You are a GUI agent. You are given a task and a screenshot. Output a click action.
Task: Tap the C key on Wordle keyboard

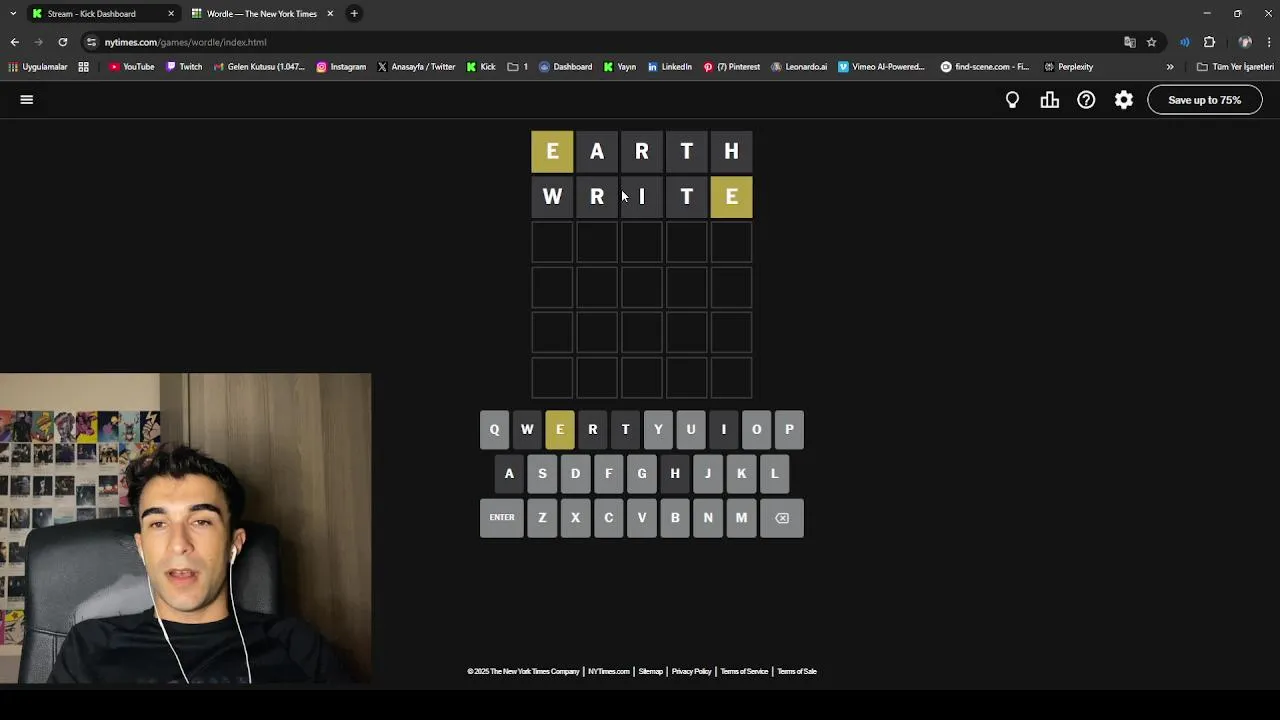coord(608,518)
